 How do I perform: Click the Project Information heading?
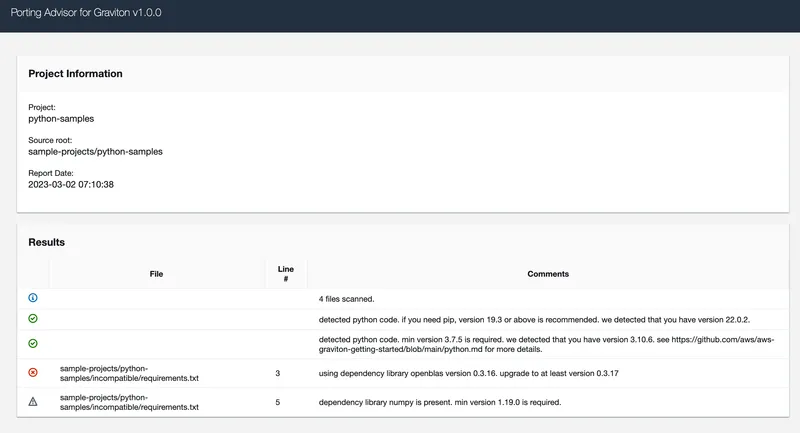75,73
